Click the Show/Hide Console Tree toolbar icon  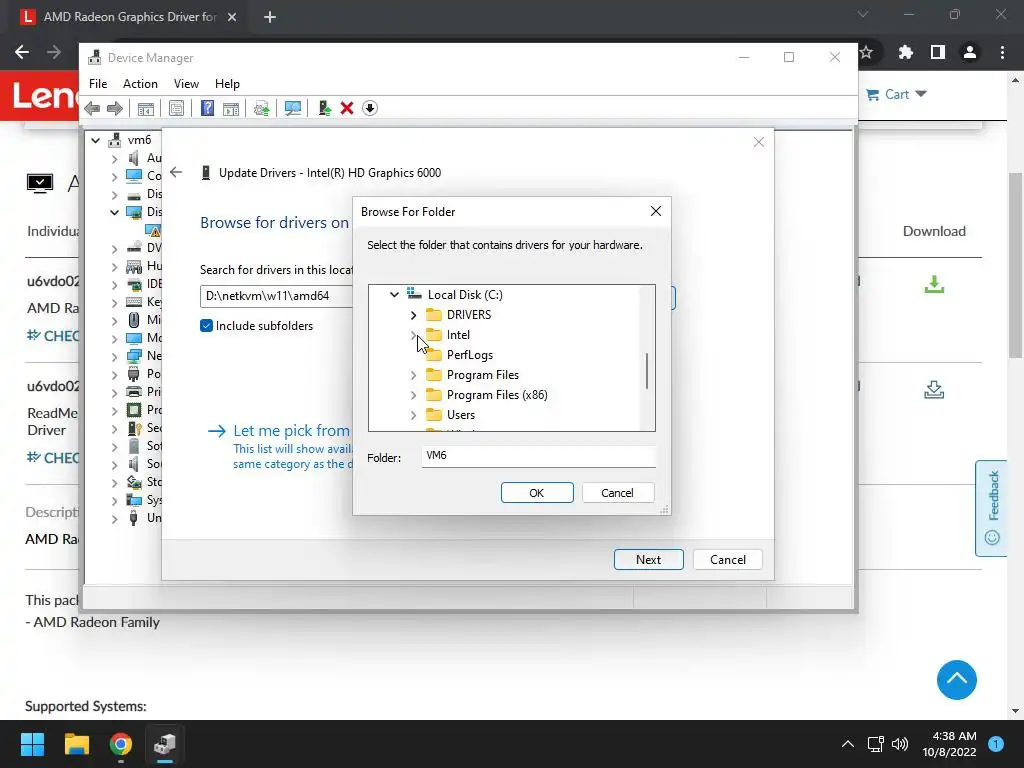point(146,108)
